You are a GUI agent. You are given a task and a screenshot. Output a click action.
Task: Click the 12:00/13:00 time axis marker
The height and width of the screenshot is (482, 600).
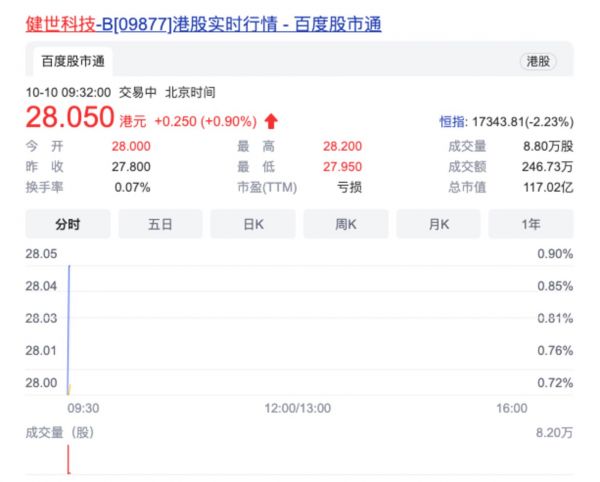pyautogui.click(x=298, y=408)
